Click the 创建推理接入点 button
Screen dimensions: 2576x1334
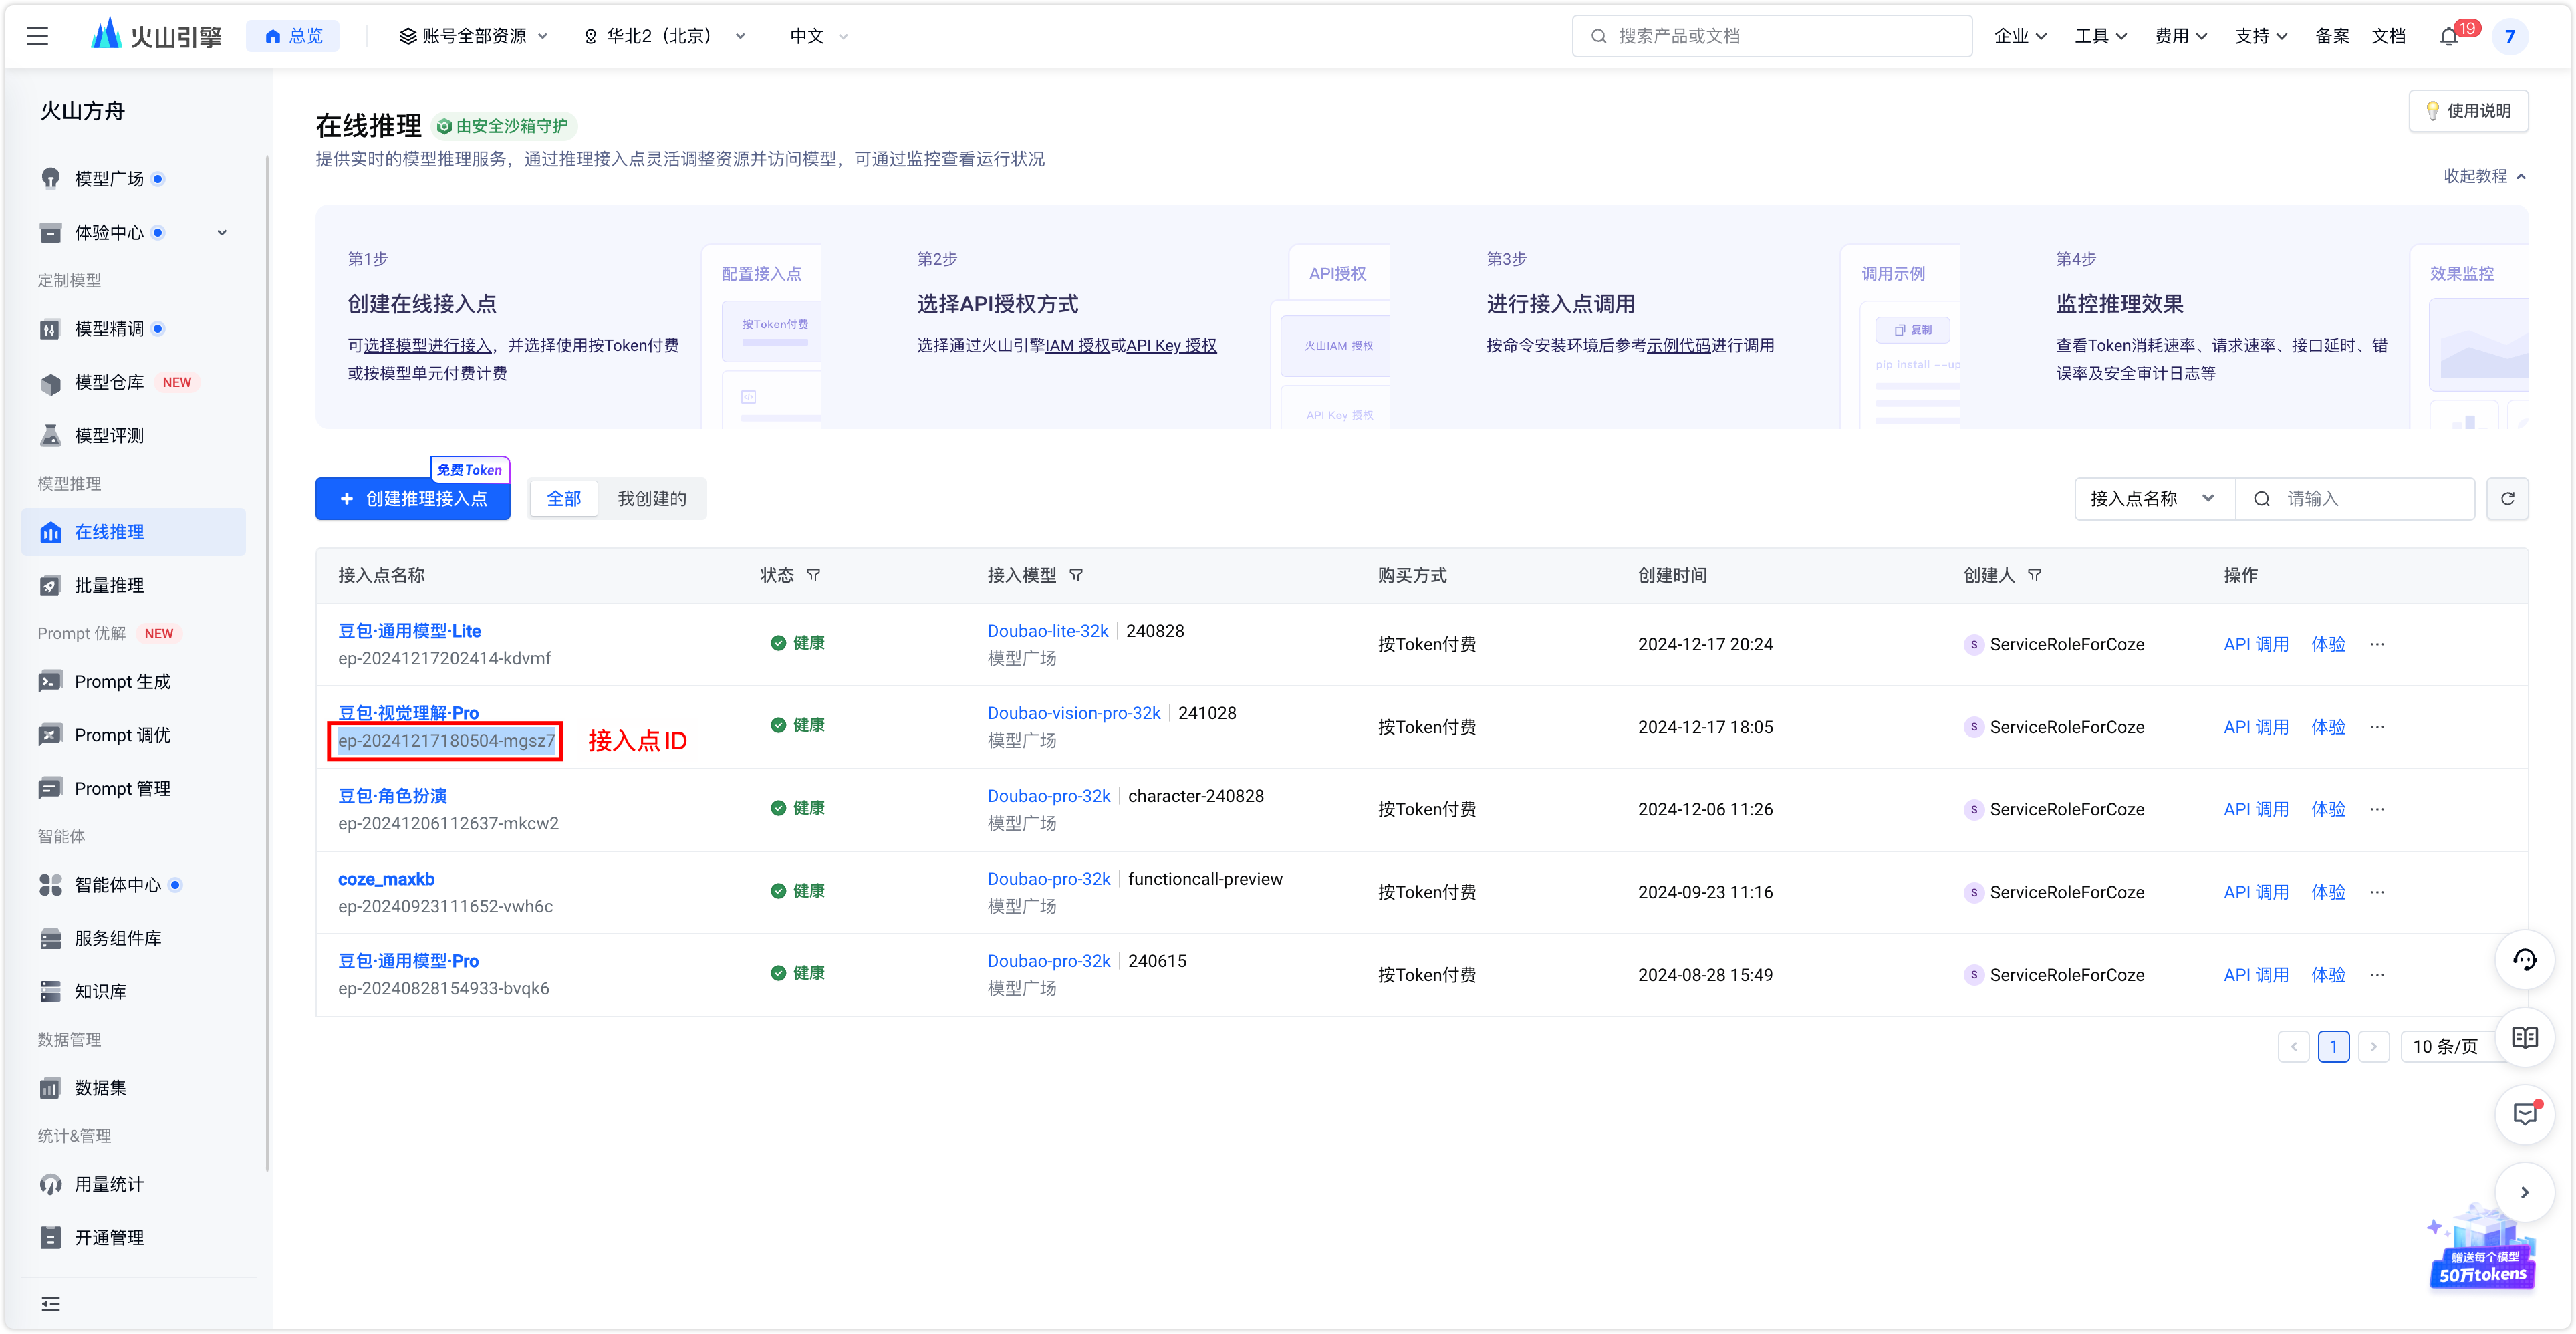pyautogui.click(x=412, y=498)
